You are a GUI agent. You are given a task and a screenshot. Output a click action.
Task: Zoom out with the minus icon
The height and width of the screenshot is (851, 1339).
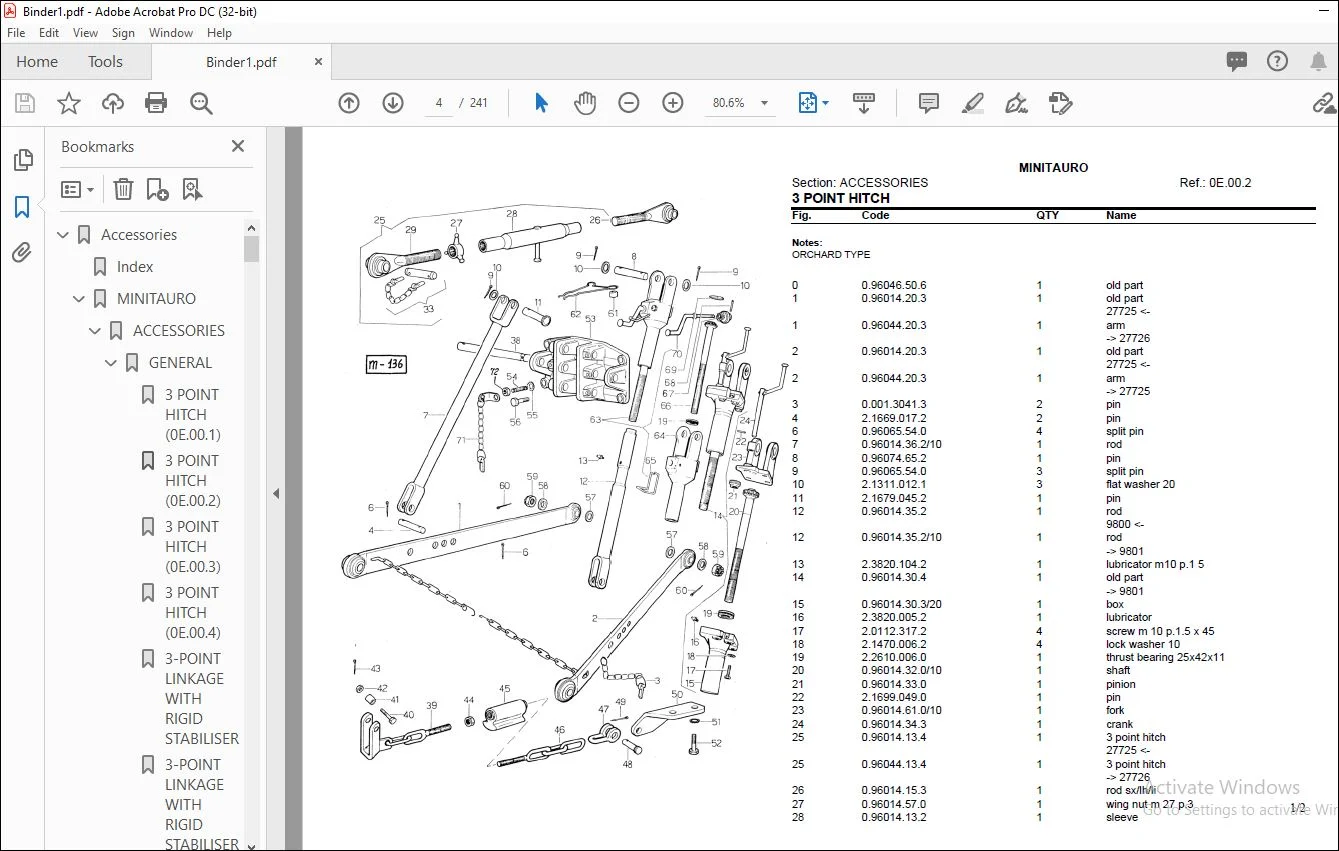(x=629, y=103)
